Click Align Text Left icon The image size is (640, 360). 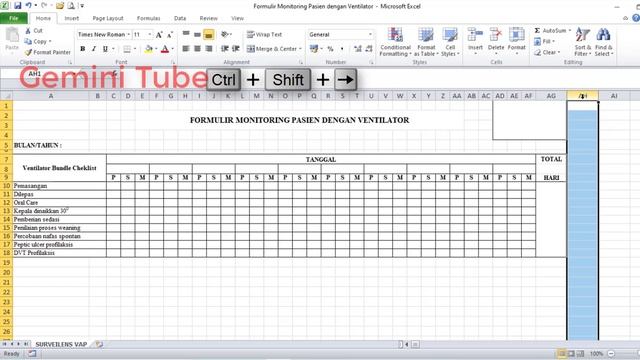[186, 49]
